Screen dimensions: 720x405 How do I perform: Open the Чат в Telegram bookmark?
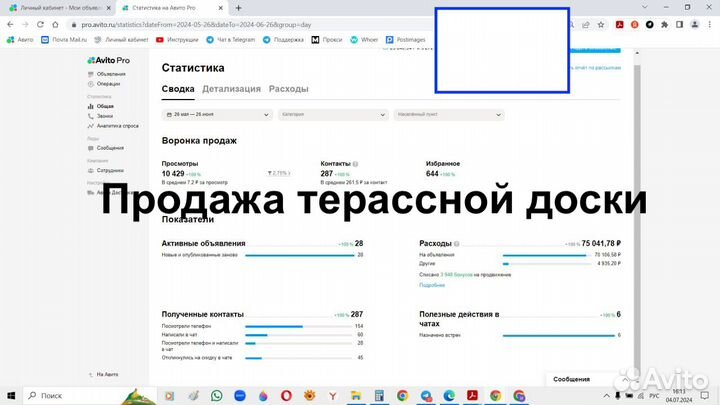click(231, 40)
